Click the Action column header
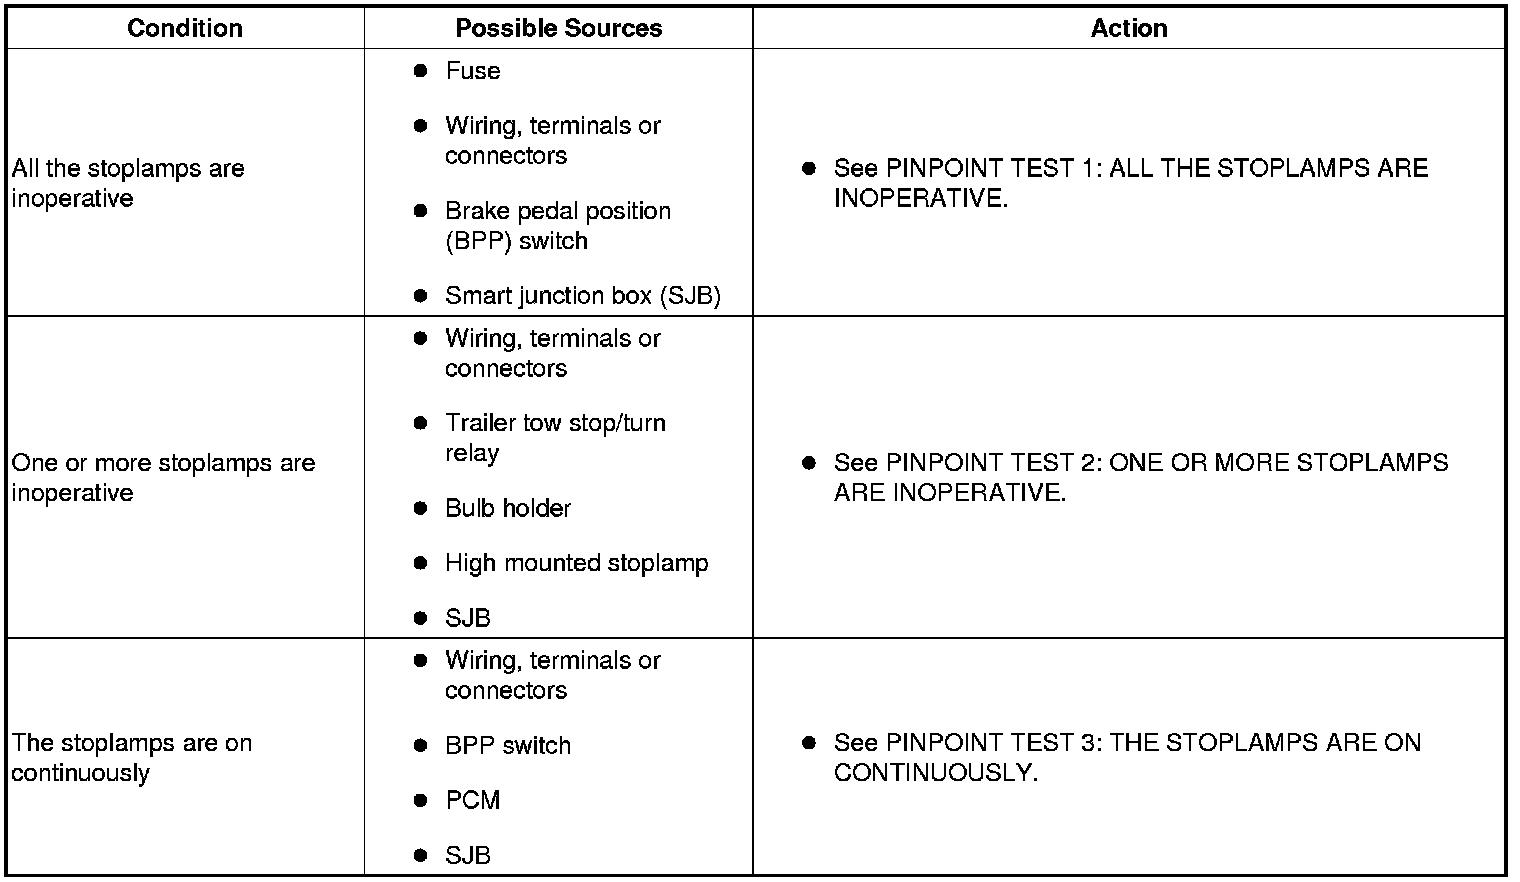1520x882 pixels. click(x=1128, y=28)
